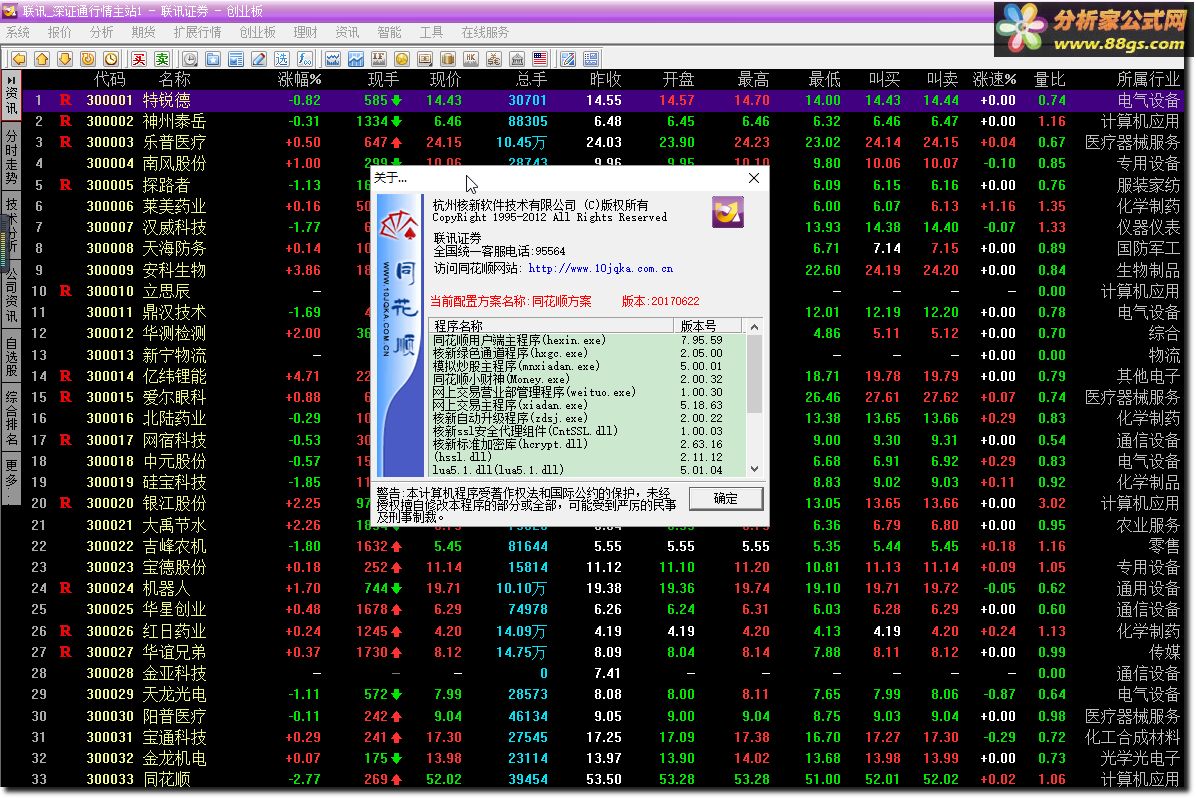The width and height of the screenshot is (1196, 798).
Task: Click the HK market toolbar icon
Action: pyautogui.click(x=471, y=59)
